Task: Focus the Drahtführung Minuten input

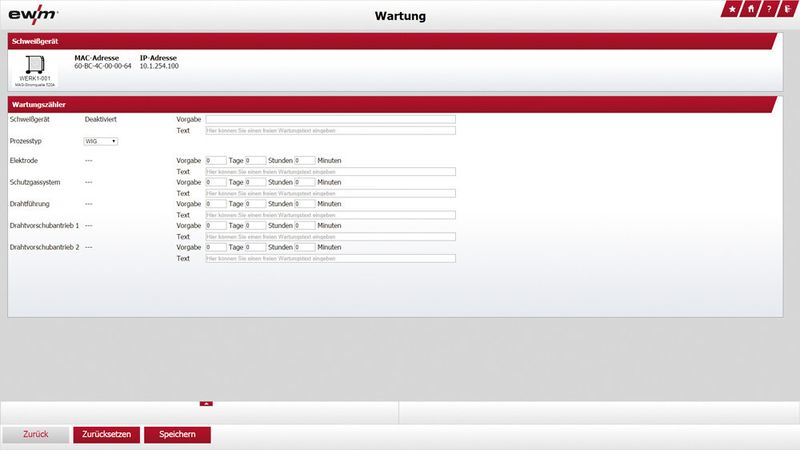Action: tap(305, 204)
